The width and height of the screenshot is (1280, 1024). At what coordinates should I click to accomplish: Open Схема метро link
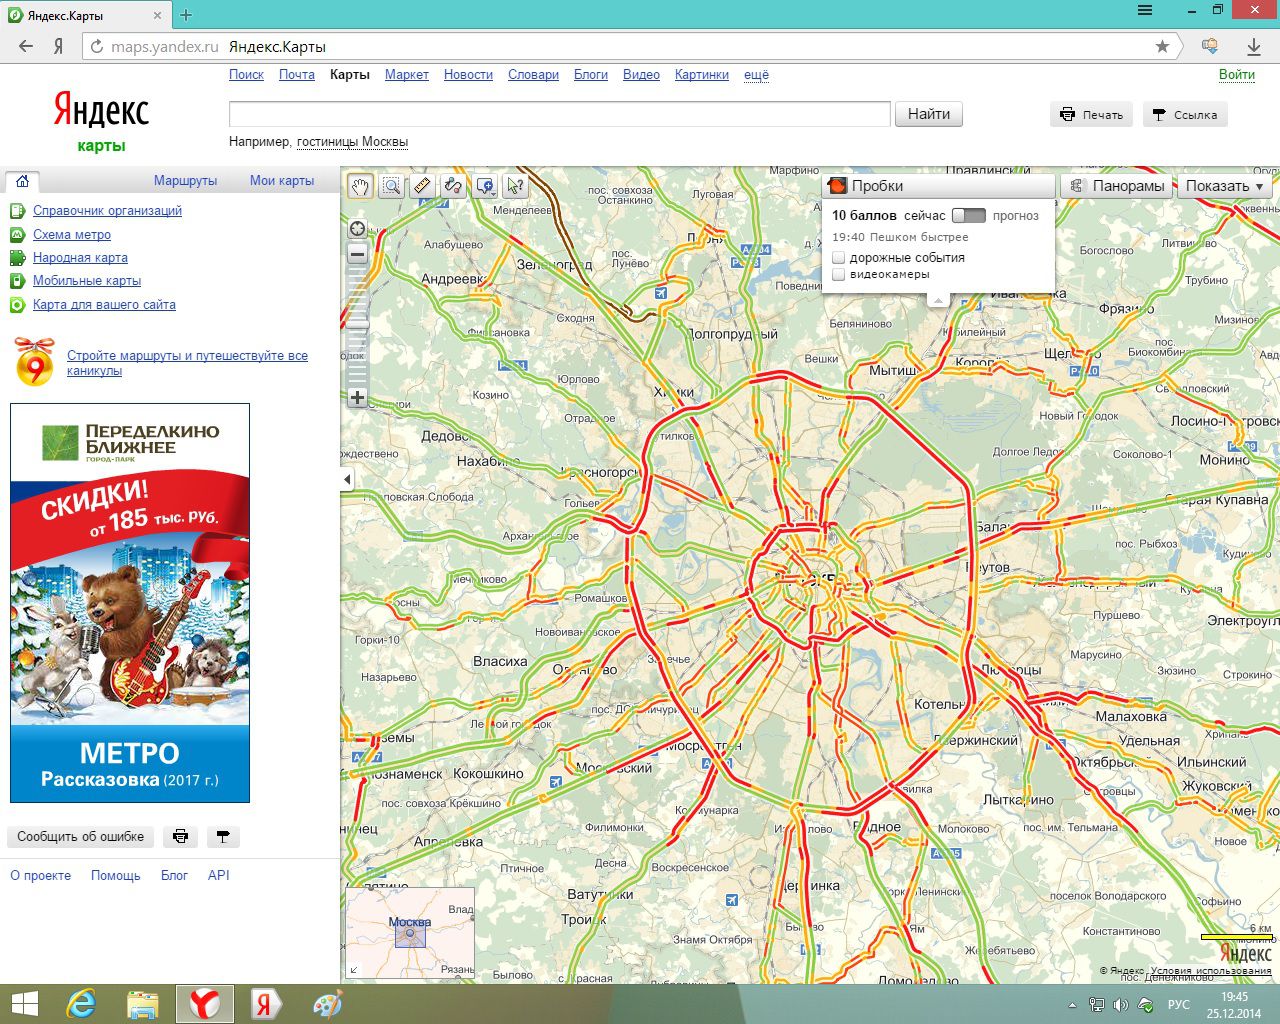[x=72, y=235]
